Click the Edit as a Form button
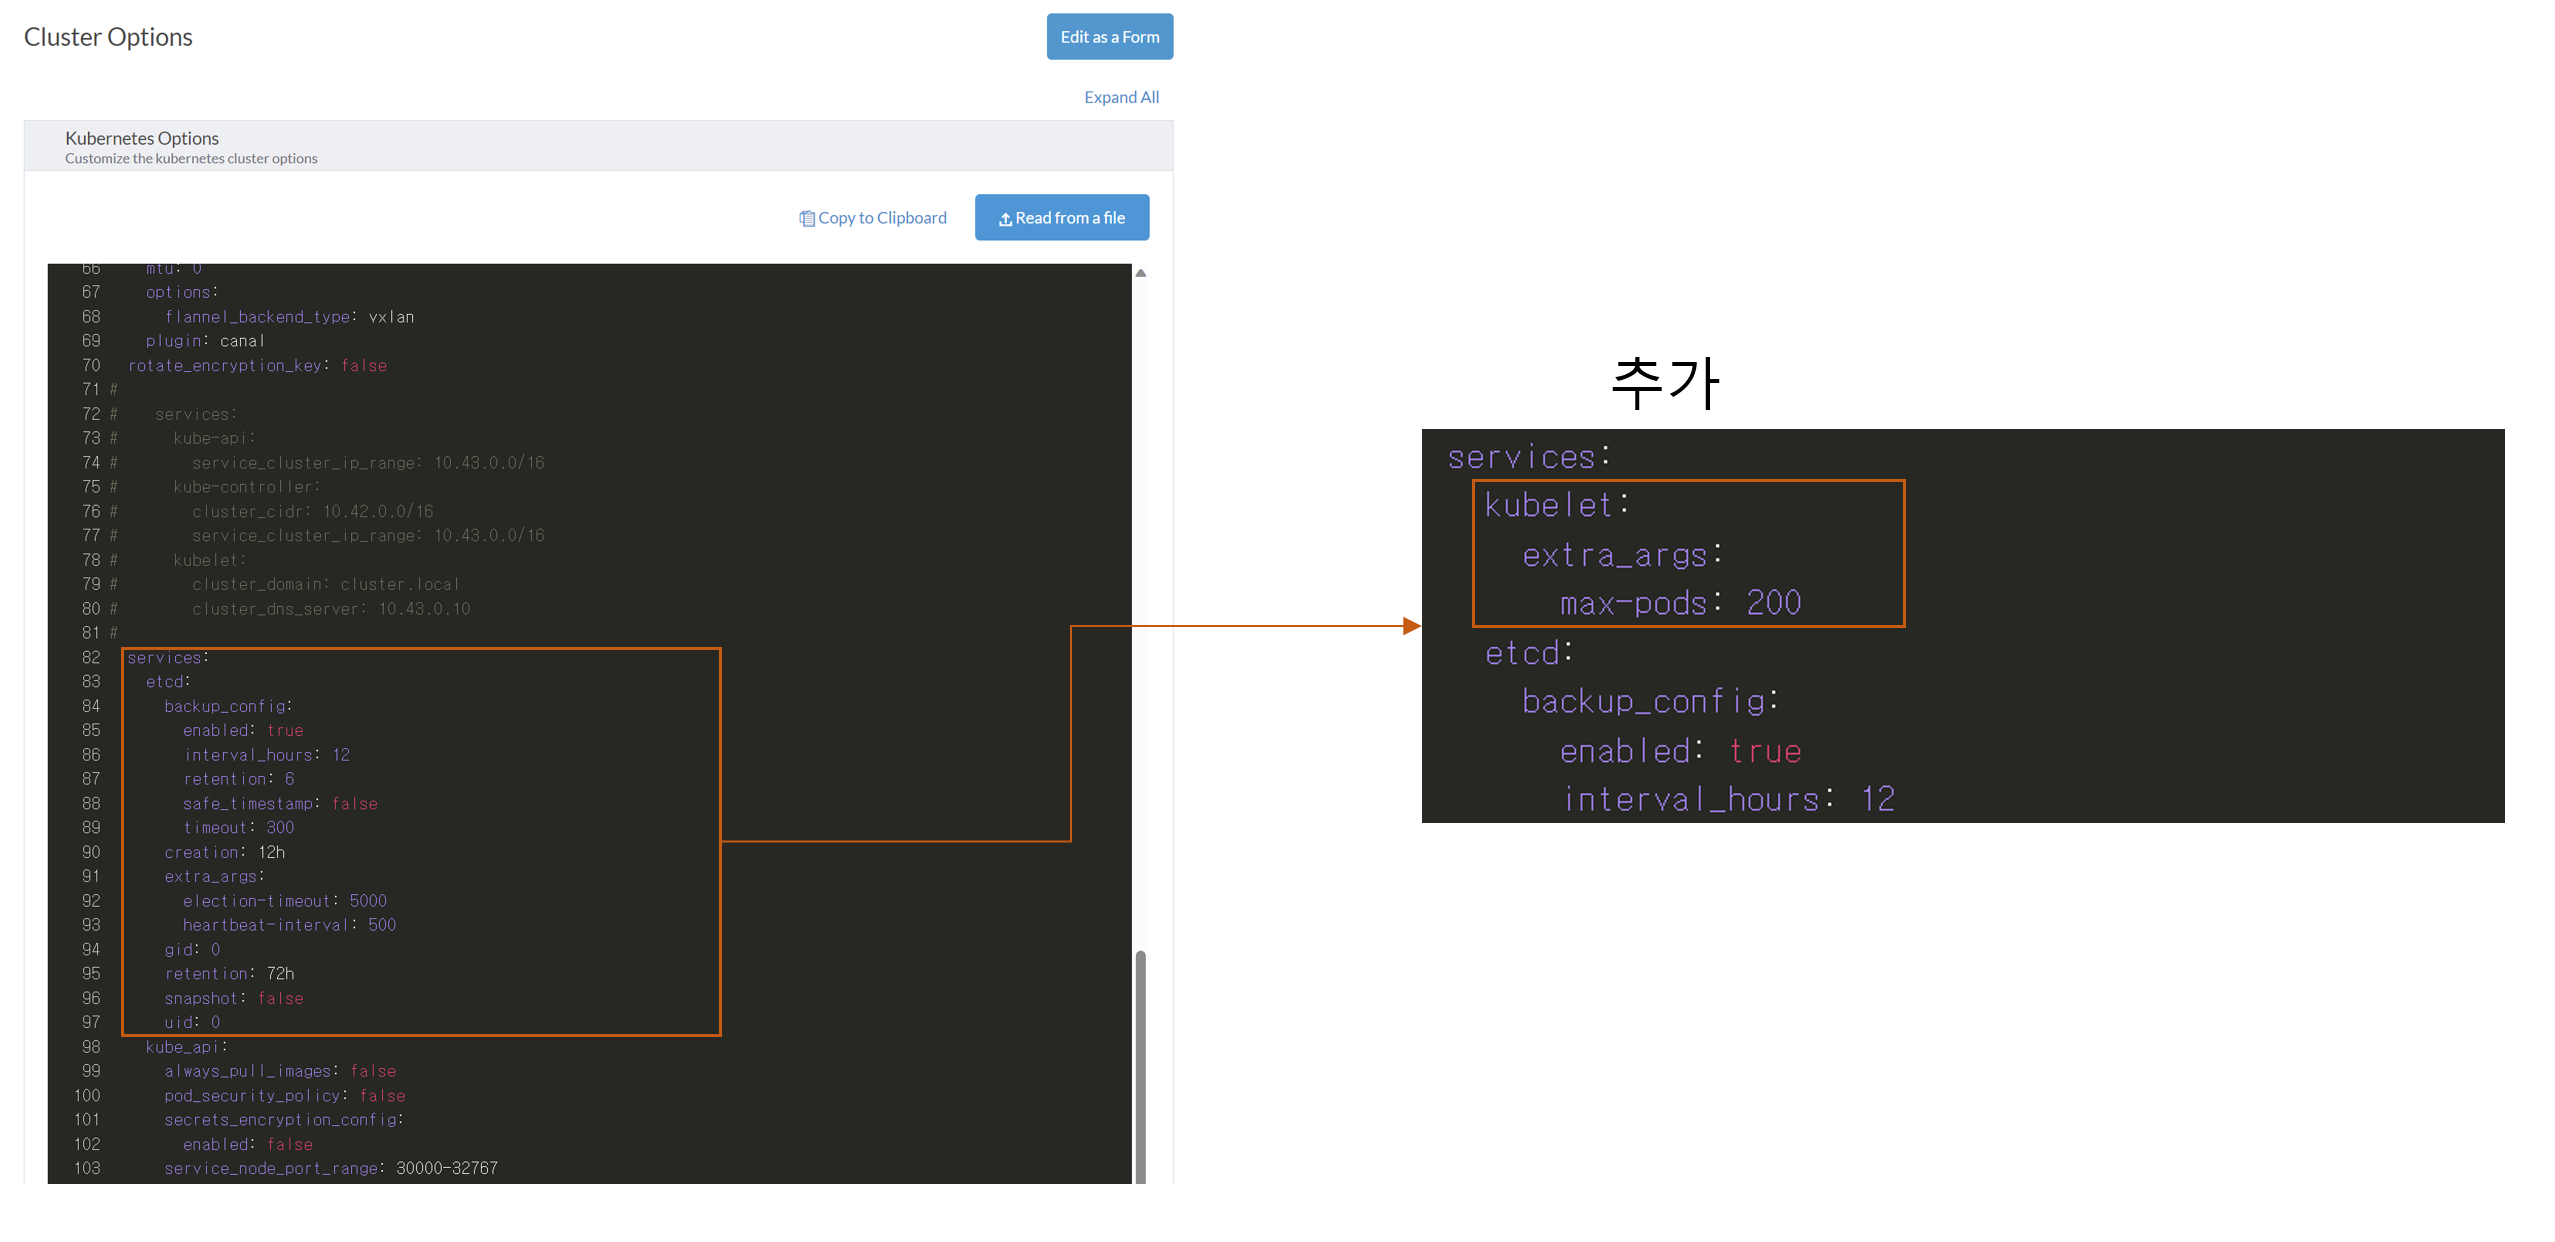Viewport: 2555px width, 1242px height. point(1109,37)
